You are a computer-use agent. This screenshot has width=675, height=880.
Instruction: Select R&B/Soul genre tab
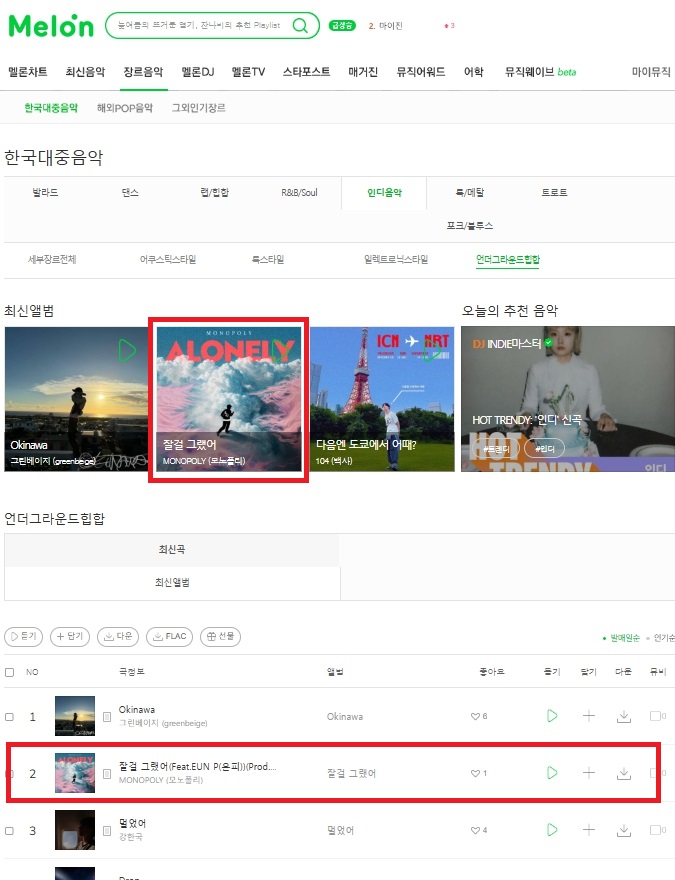click(x=299, y=192)
